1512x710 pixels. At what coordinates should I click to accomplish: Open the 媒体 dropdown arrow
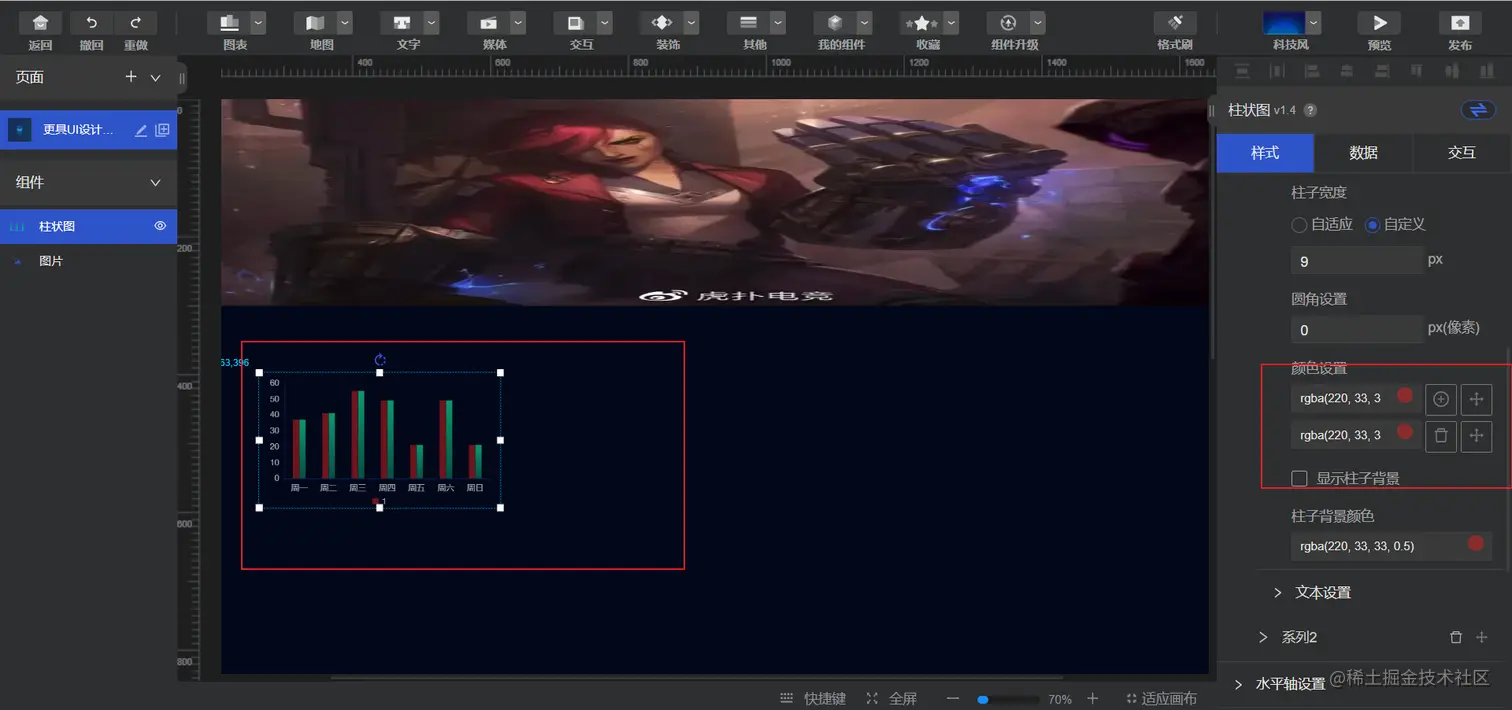[518, 22]
